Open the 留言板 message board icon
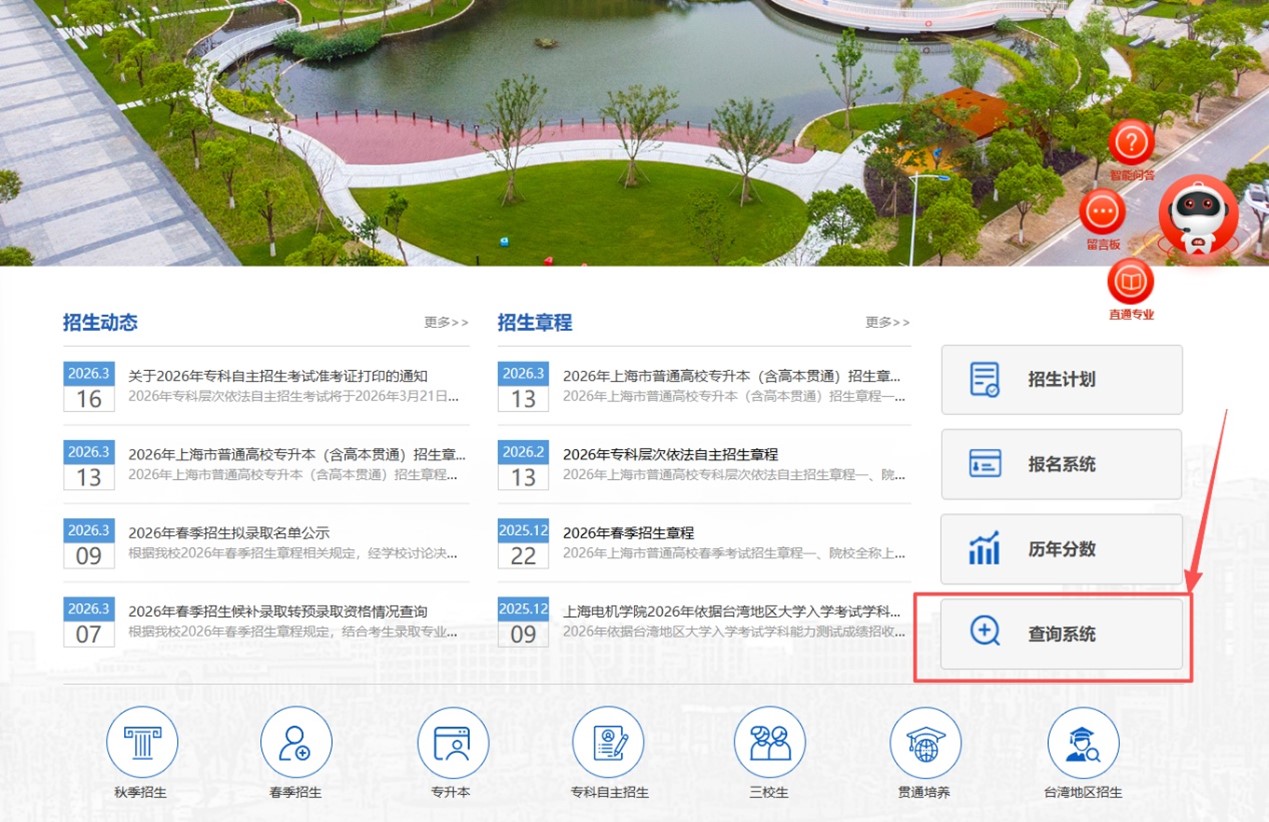The height and width of the screenshot is (822, 1269). tap(1102, 212)
